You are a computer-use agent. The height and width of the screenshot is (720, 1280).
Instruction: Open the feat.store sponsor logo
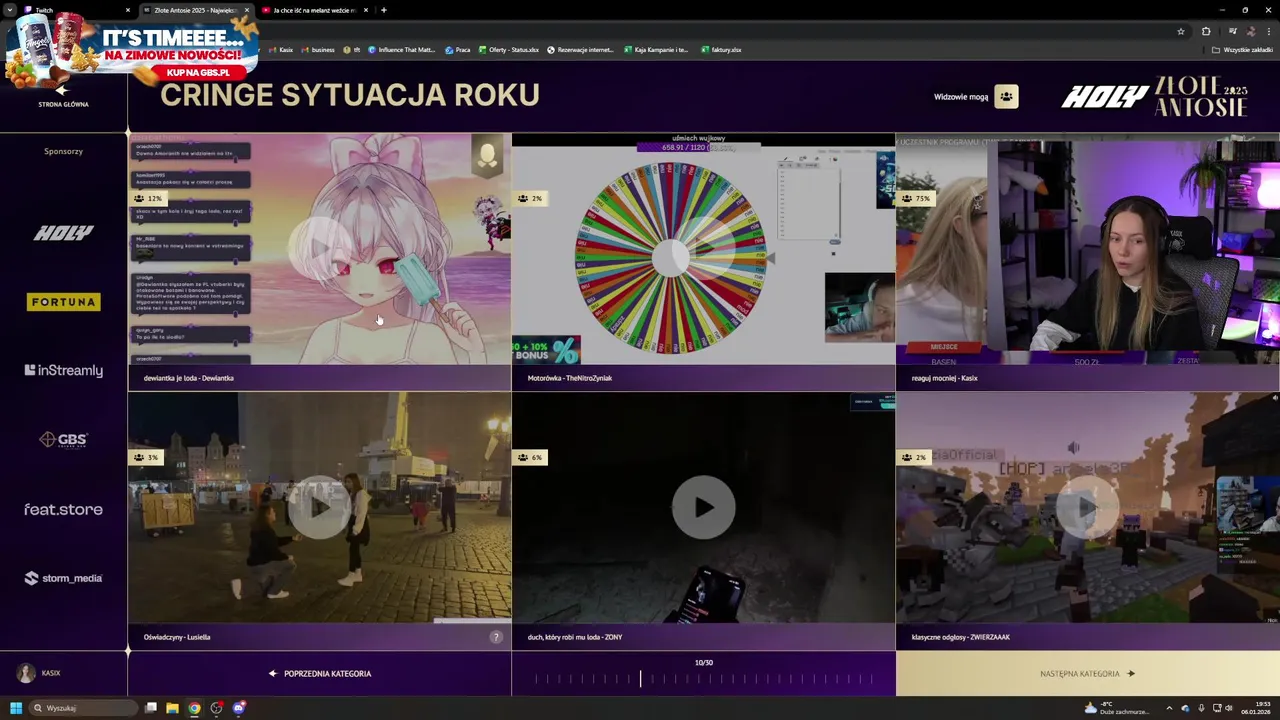point(64,509)
